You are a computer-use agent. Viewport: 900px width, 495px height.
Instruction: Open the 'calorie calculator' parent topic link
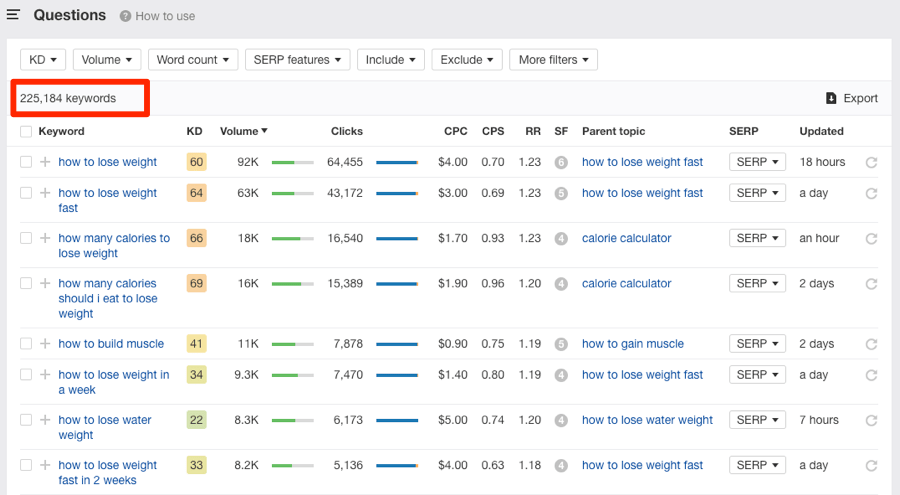(x=626, y=238)
